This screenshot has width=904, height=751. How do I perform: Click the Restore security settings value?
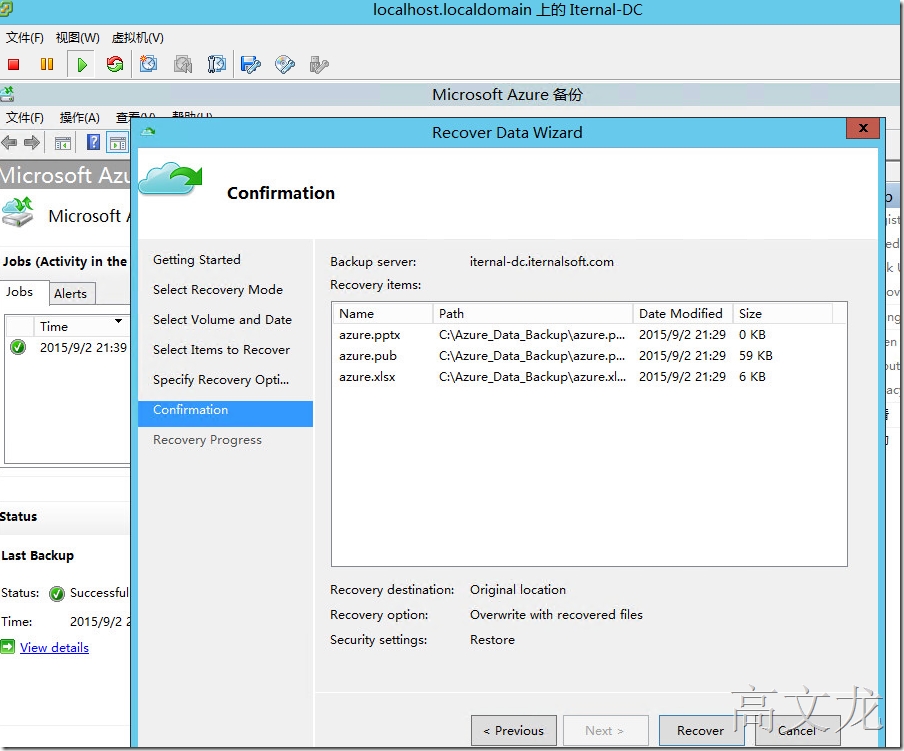tap(492, 640)
